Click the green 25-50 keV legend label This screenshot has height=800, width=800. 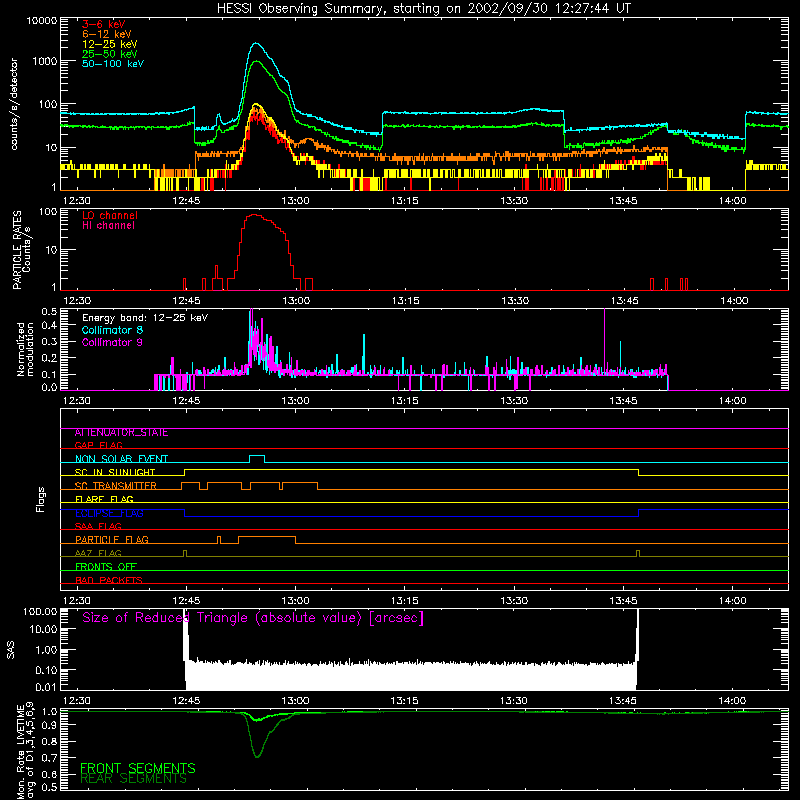(110, 54)
